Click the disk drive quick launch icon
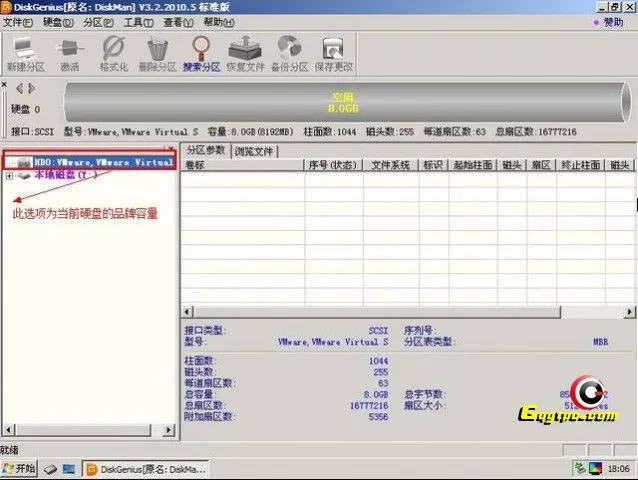Viewport: 638px width, 480px height. click(50, 469)
